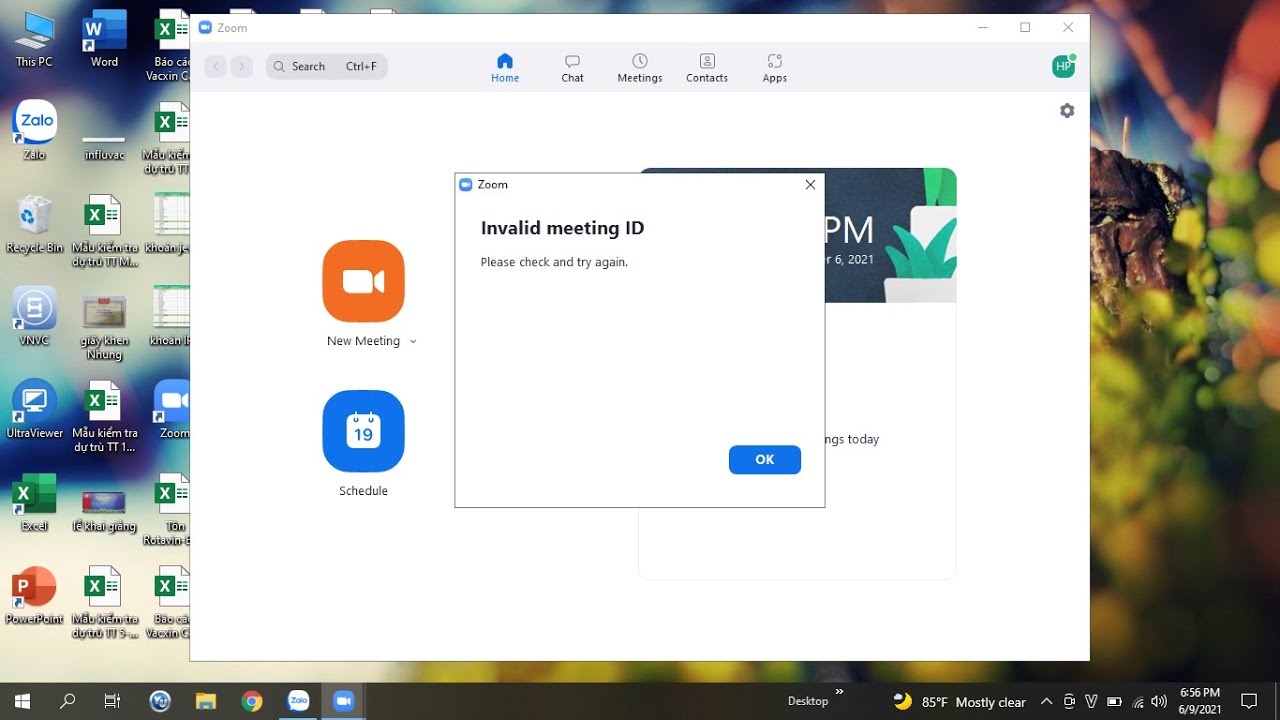Viewport: 1280px width, 720px height.
Task: Open the UltraViewer desktop shortcut
Action: coord(34,409)
